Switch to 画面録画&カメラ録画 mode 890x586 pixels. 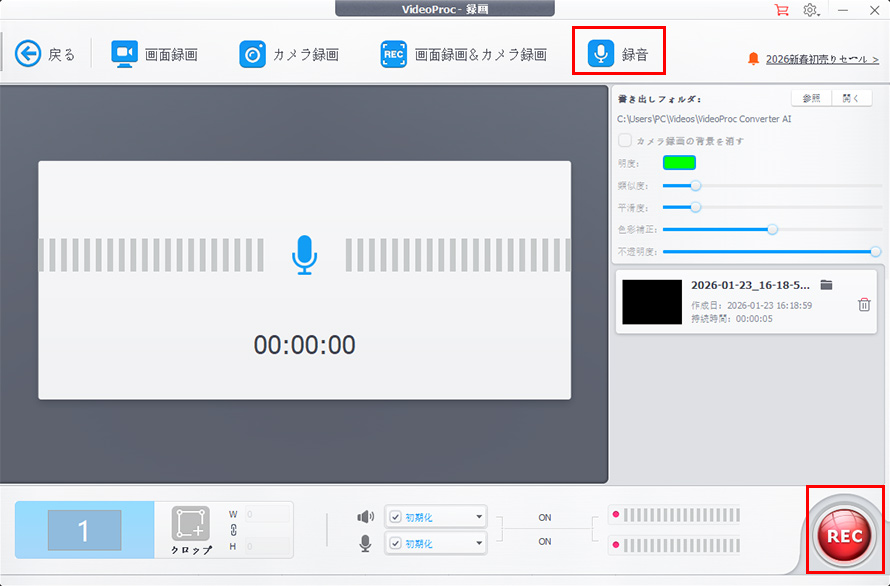[x=463, y=54]
